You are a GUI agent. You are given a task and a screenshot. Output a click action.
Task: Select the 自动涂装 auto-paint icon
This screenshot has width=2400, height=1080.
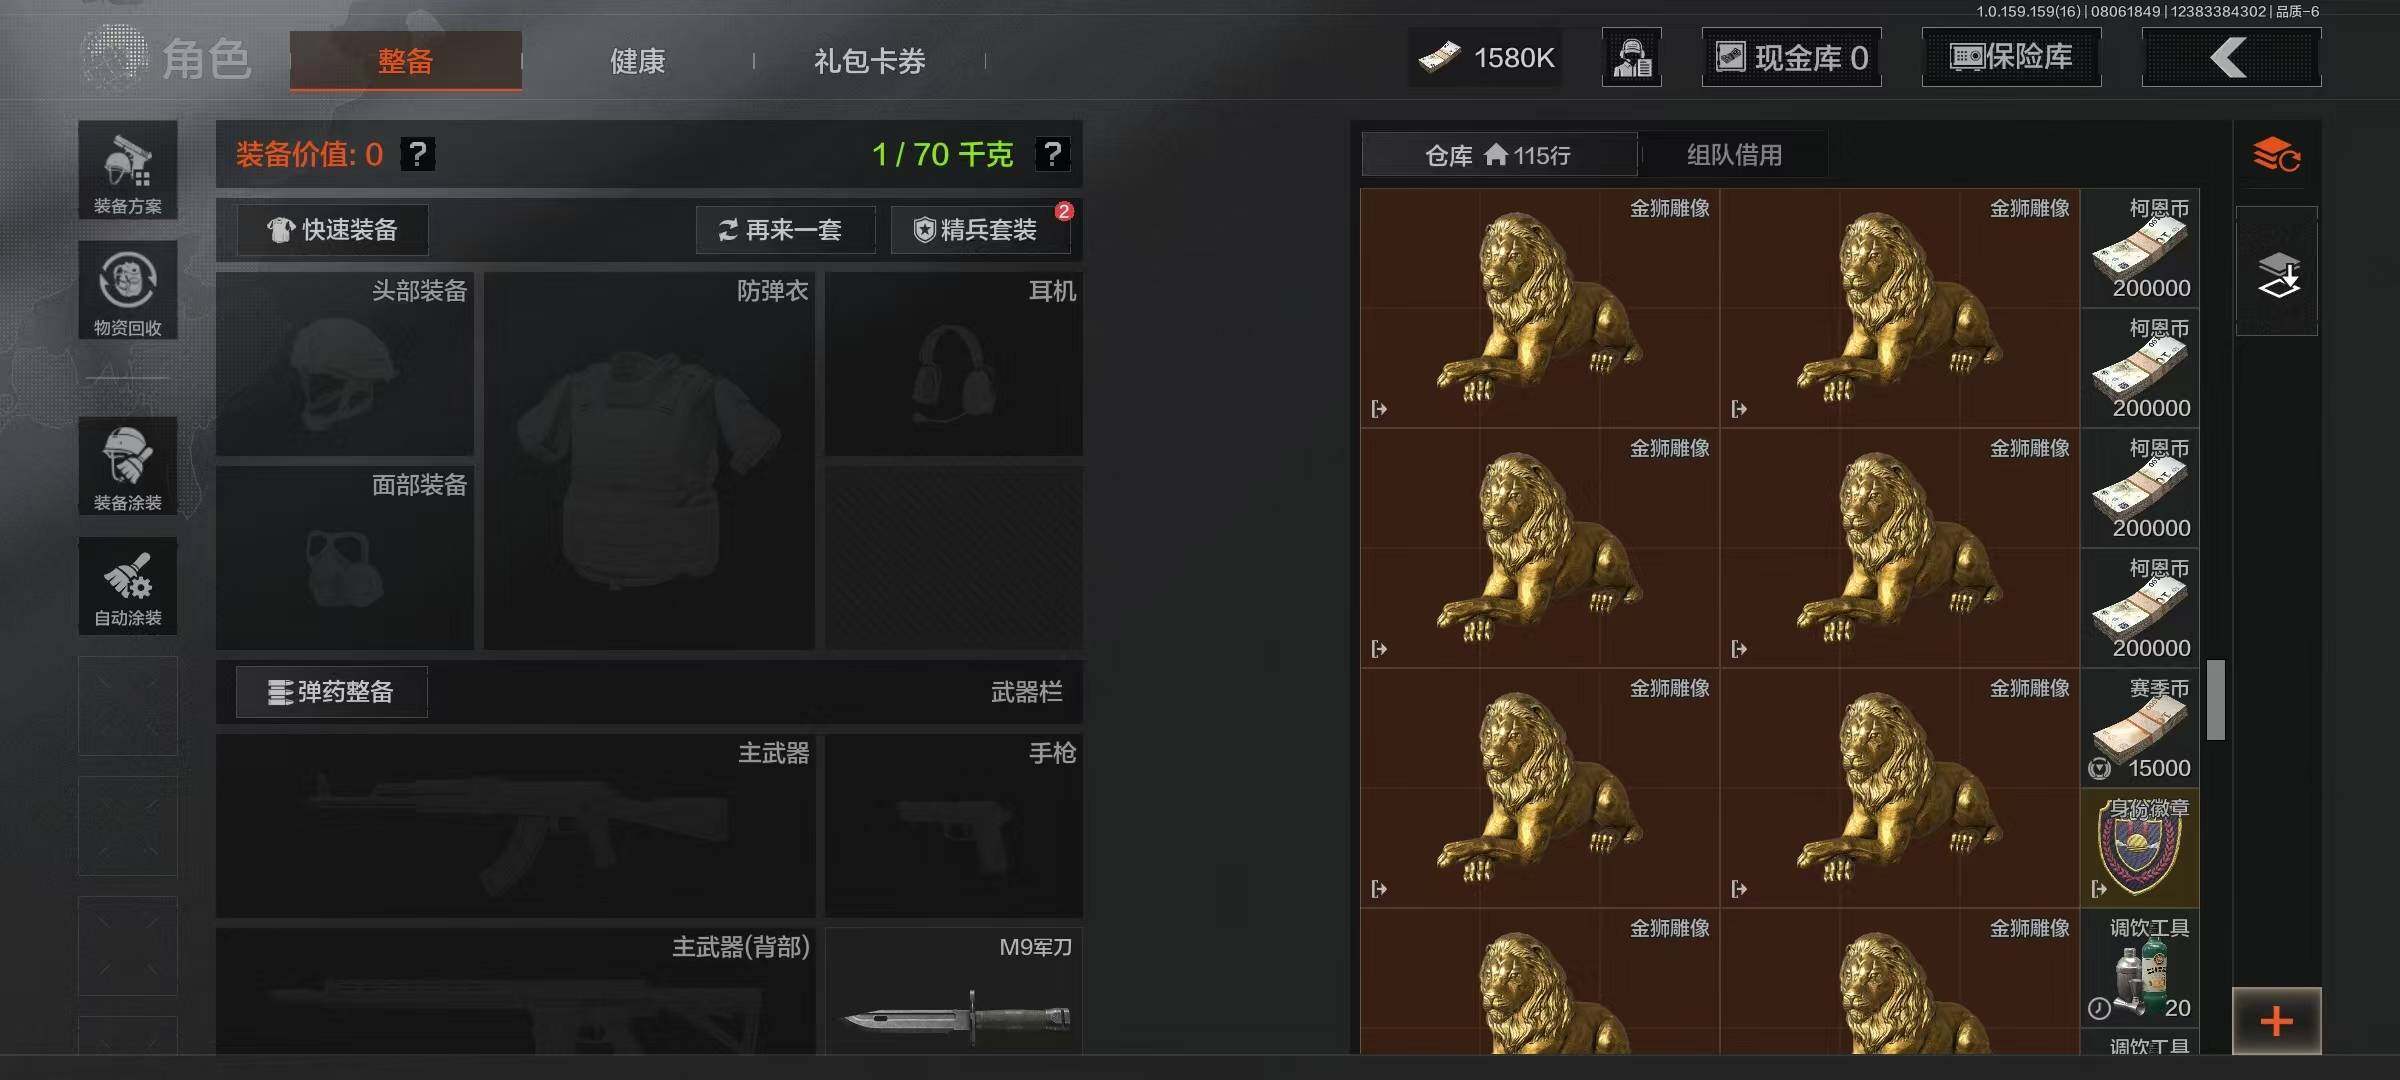[x=128, y=586]
